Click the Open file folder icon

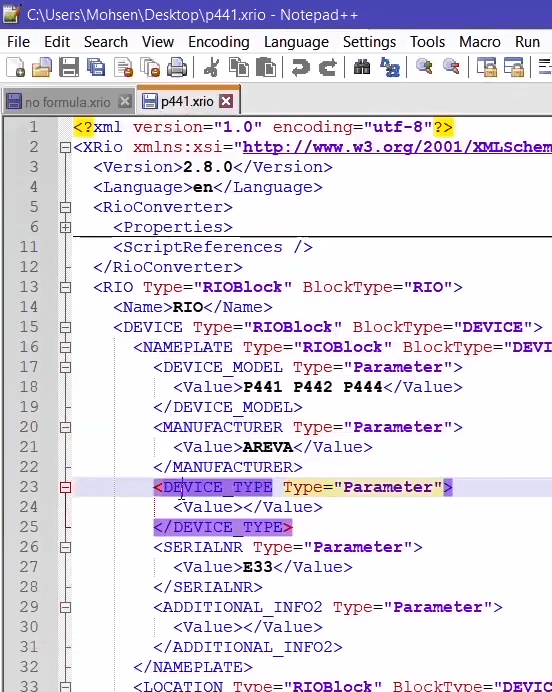(42, 68)
